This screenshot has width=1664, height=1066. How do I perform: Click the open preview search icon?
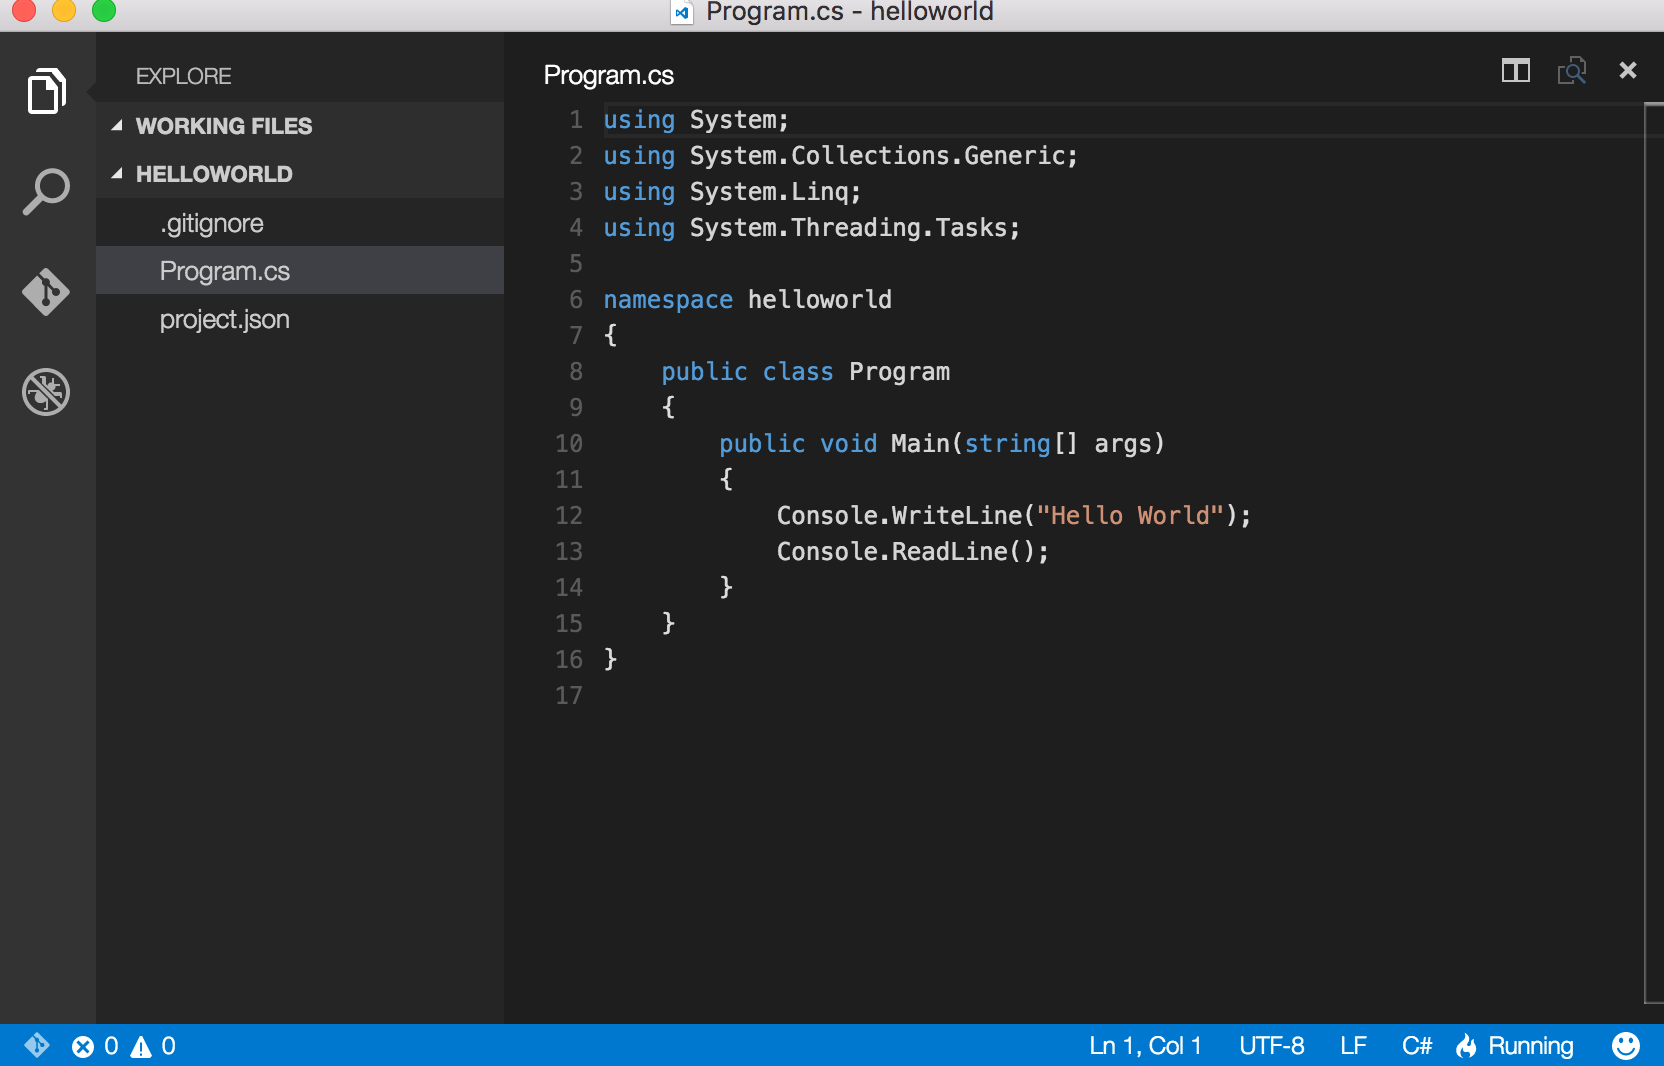tap(1571, 71)
